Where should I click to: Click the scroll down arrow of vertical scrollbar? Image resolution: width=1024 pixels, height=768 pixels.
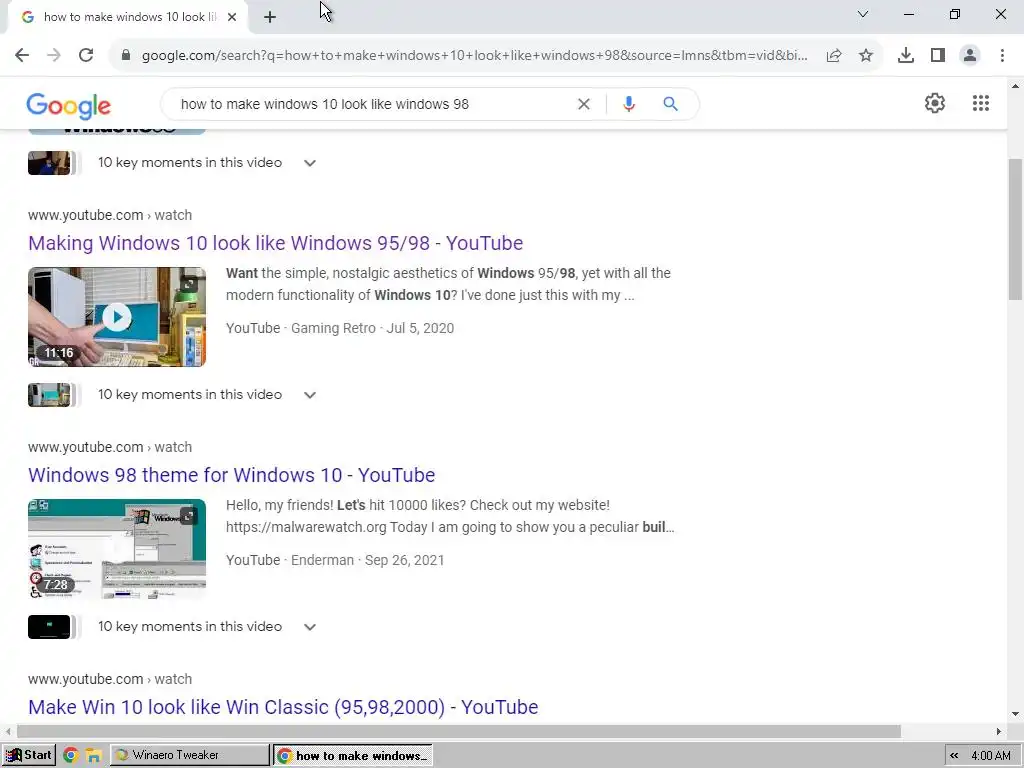pos(1016,714)
